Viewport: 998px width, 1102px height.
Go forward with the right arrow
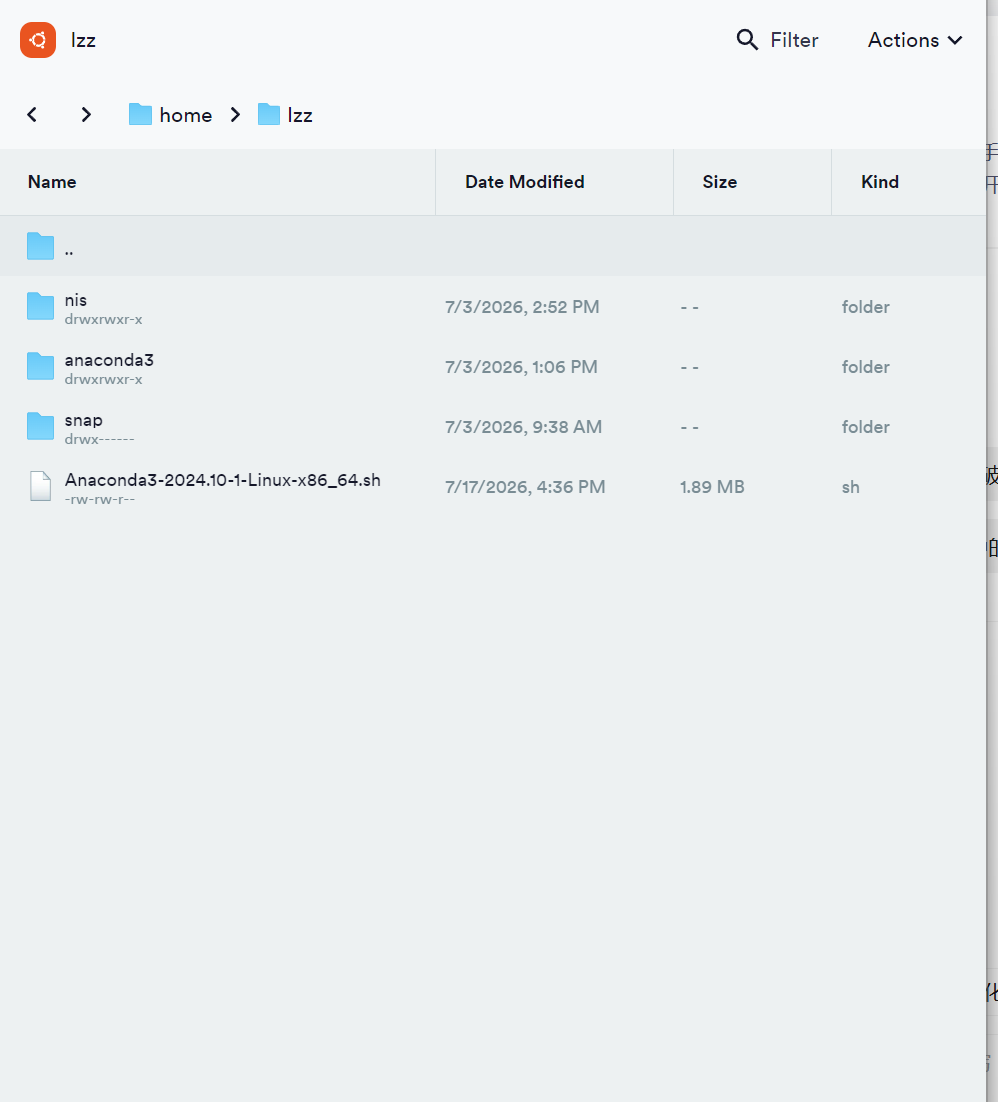(x=86, y=115)
